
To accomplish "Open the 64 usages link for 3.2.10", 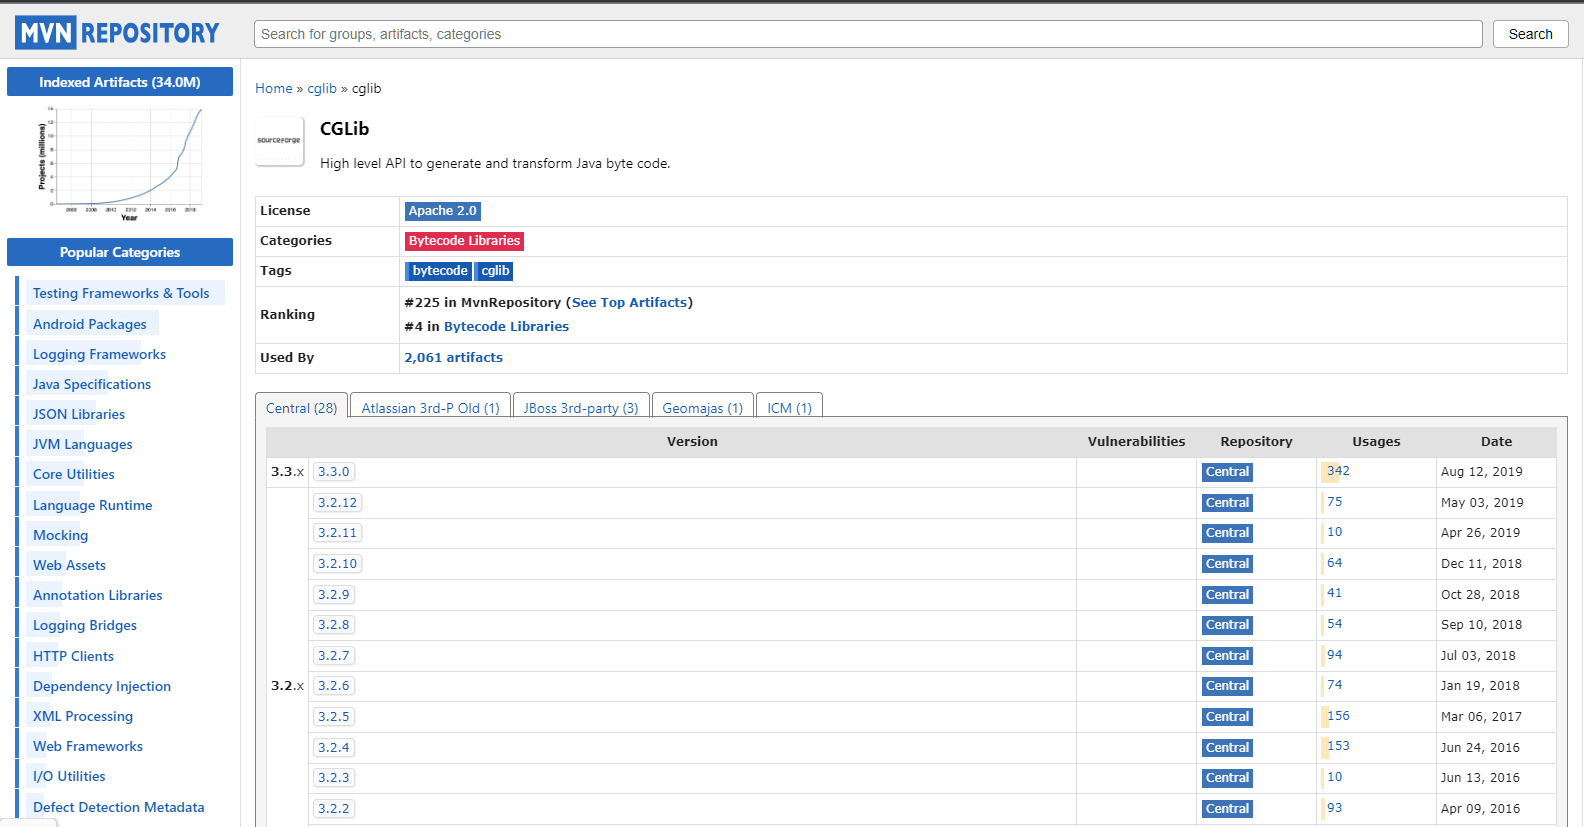I will 1335,563.
